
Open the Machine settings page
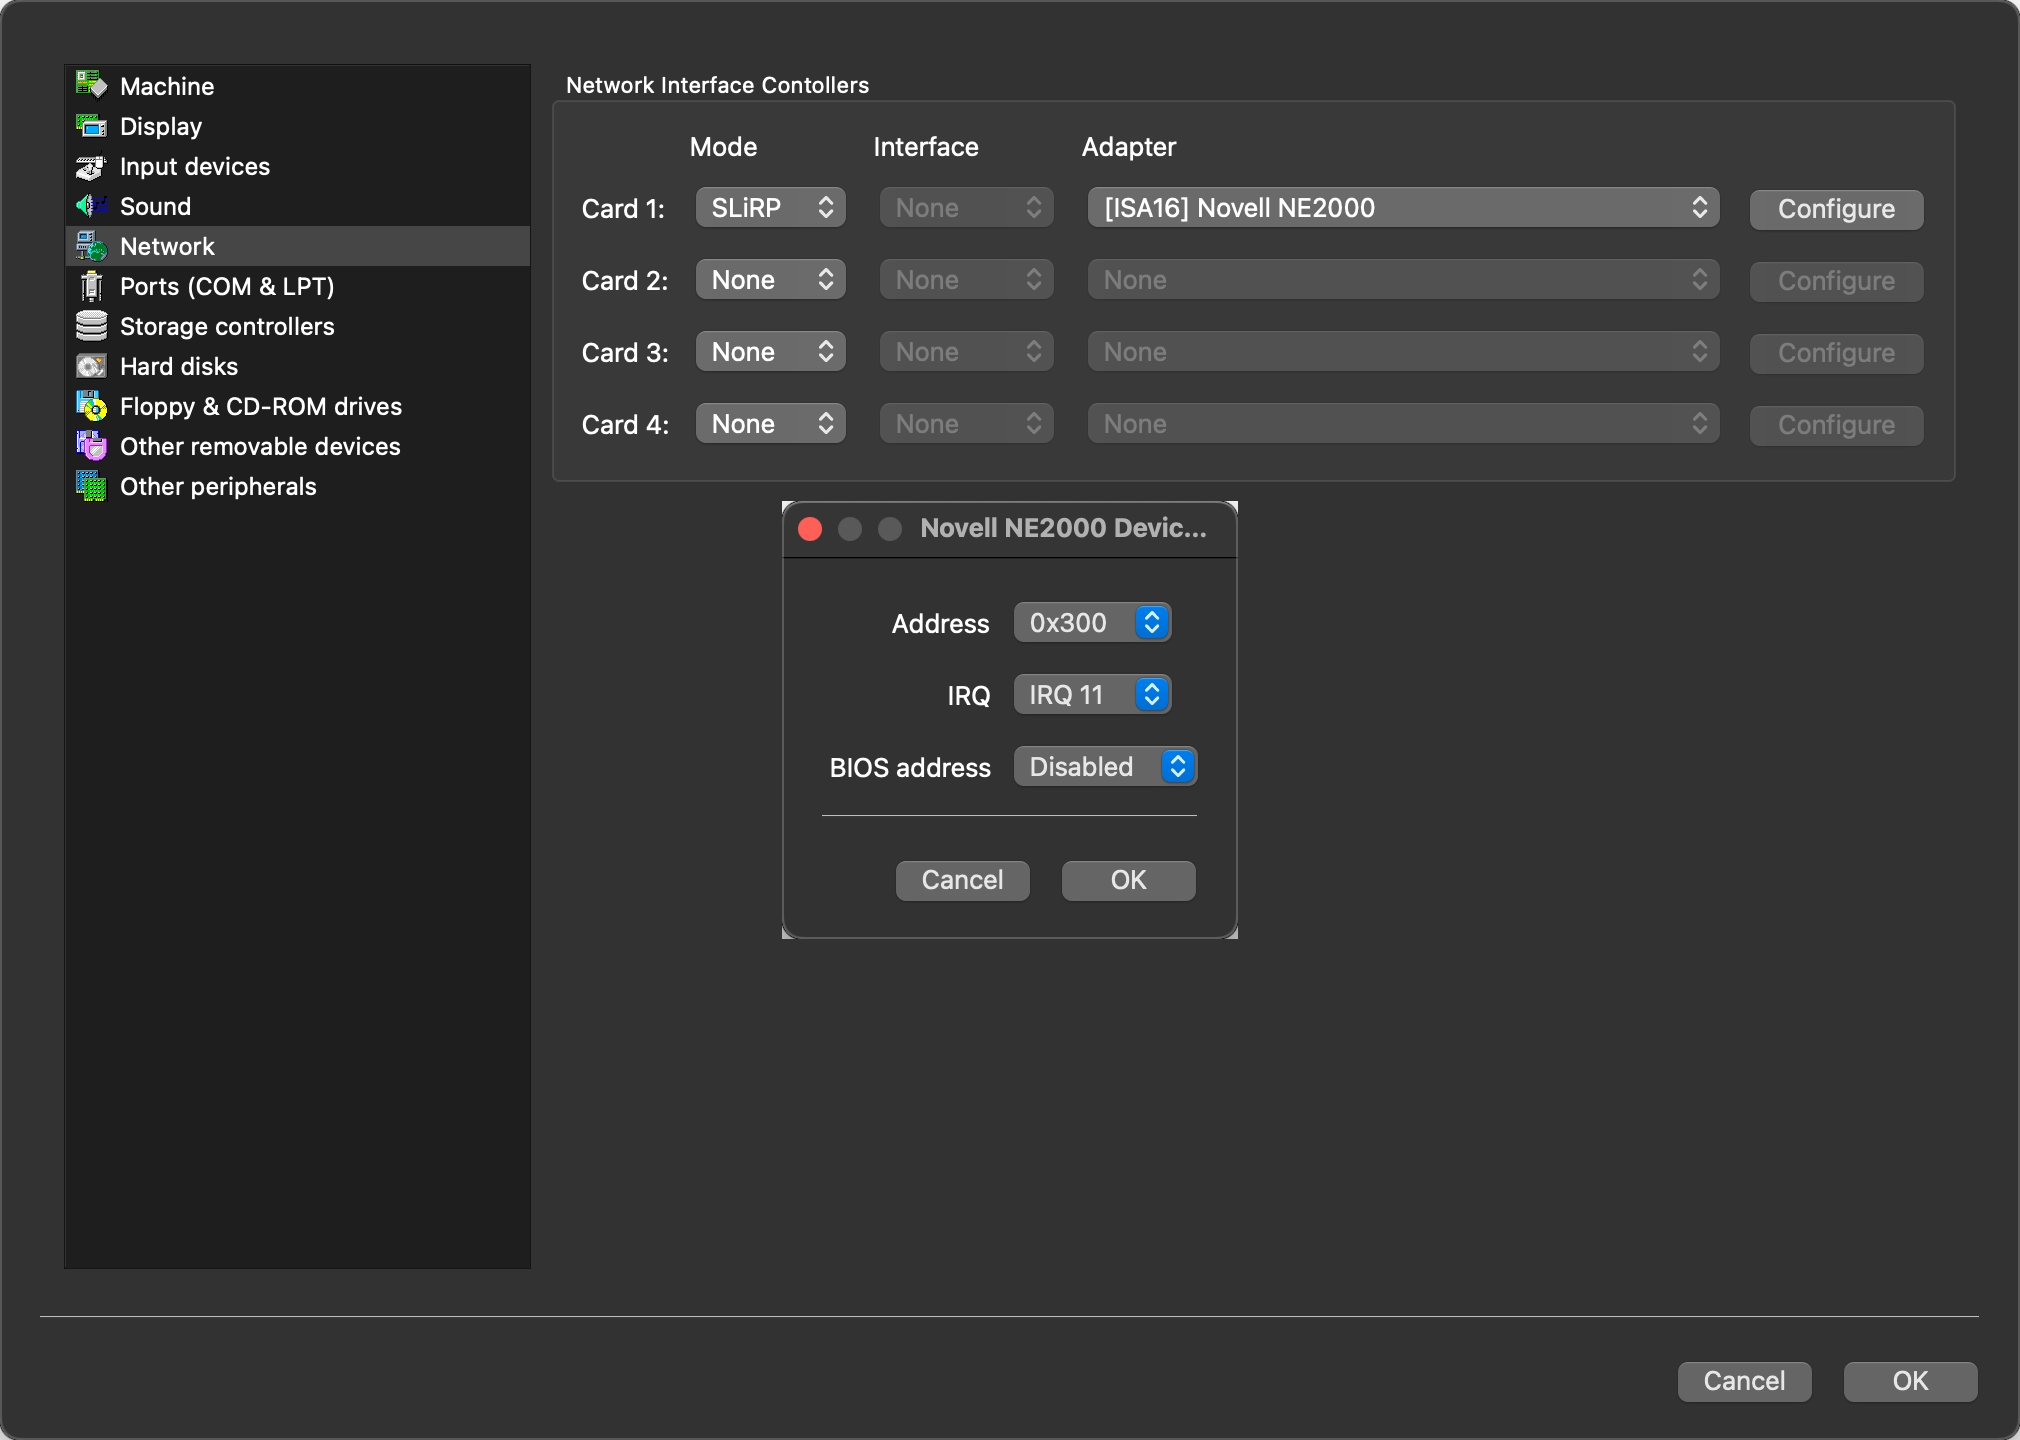pyautogui.click(x=298, y=86)
